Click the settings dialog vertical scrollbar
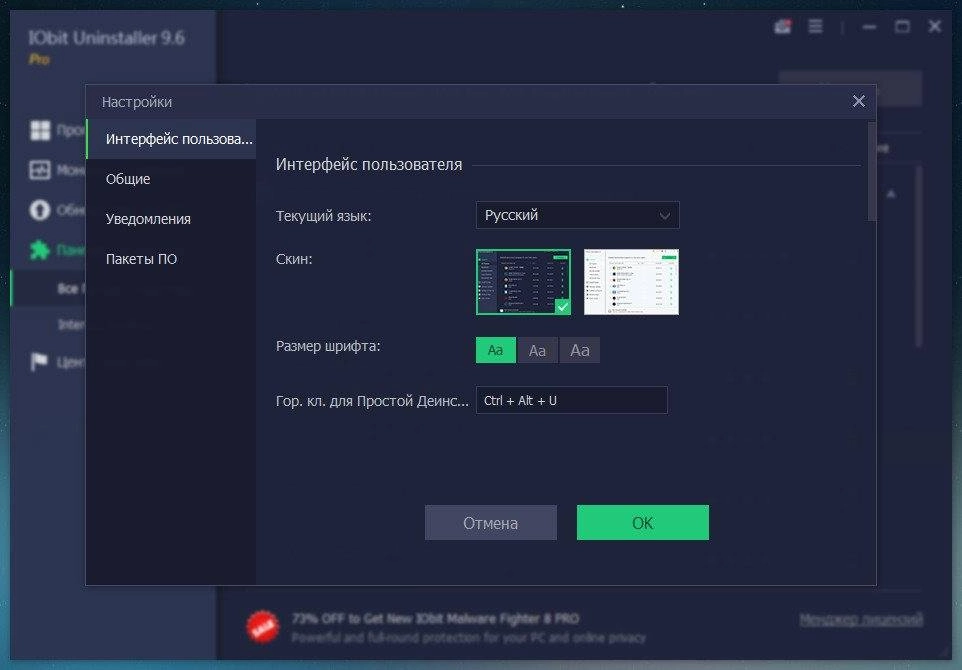This screenshot has height=670, width=962. tap(872, 171)
